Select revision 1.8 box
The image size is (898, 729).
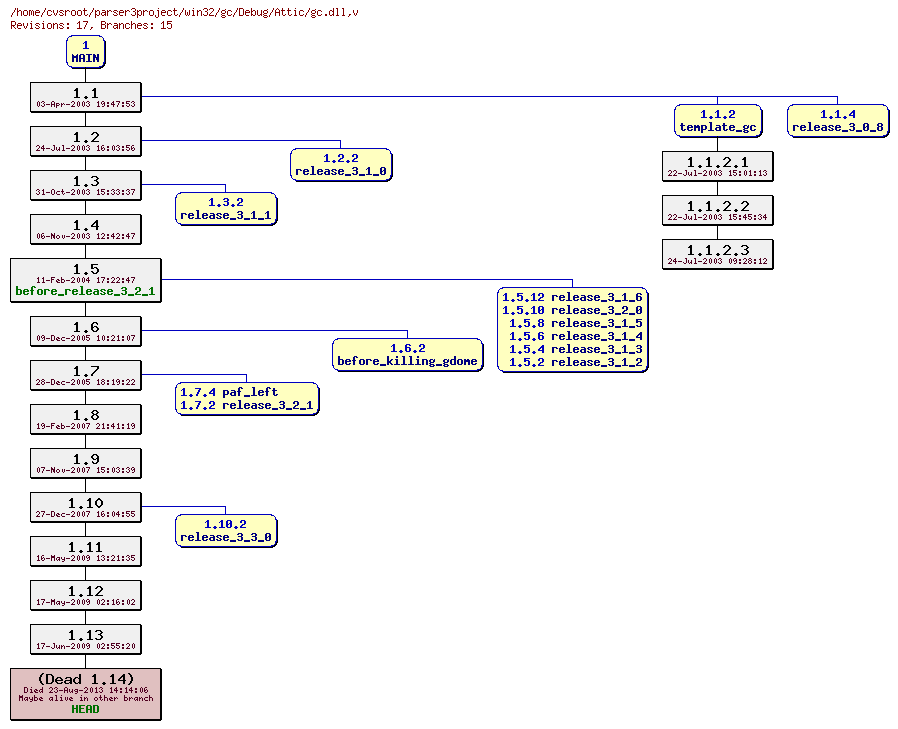point(85,420)
